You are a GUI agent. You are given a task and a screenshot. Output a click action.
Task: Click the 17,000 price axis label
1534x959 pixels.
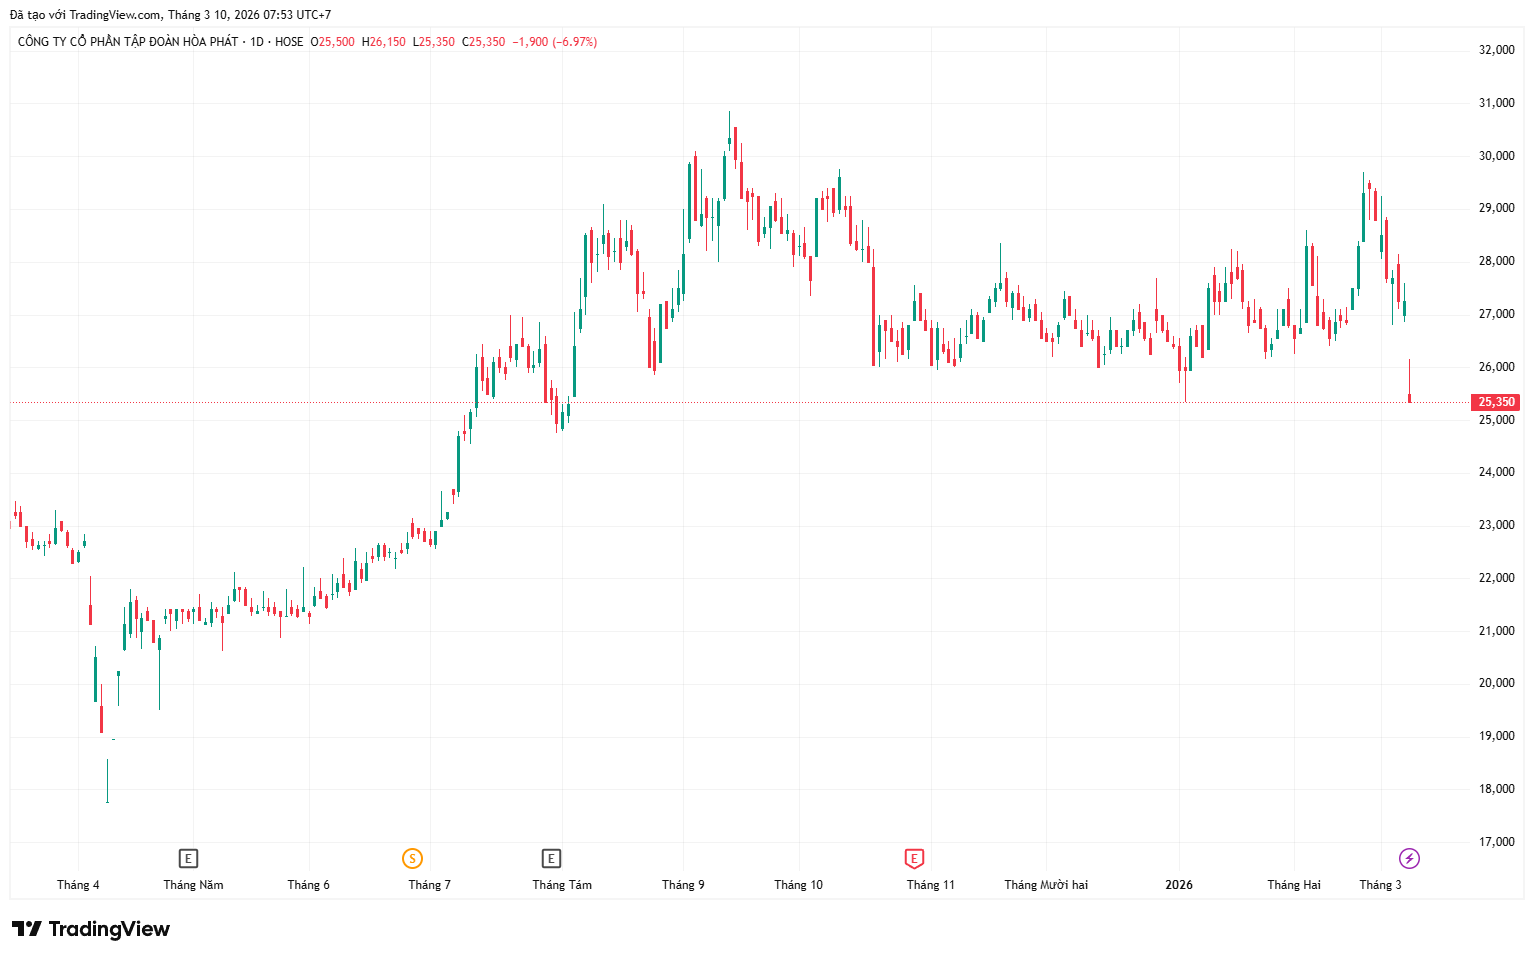1496,842
